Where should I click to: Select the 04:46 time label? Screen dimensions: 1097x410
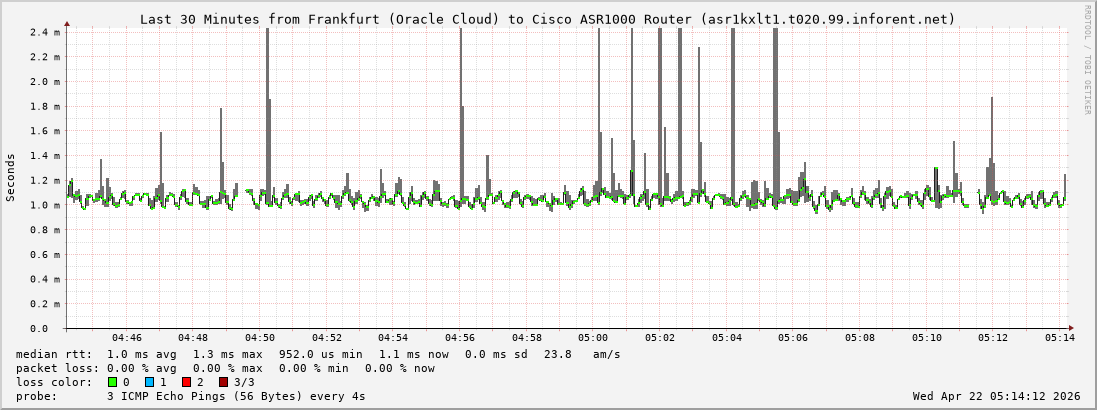(x=127, y=338)
